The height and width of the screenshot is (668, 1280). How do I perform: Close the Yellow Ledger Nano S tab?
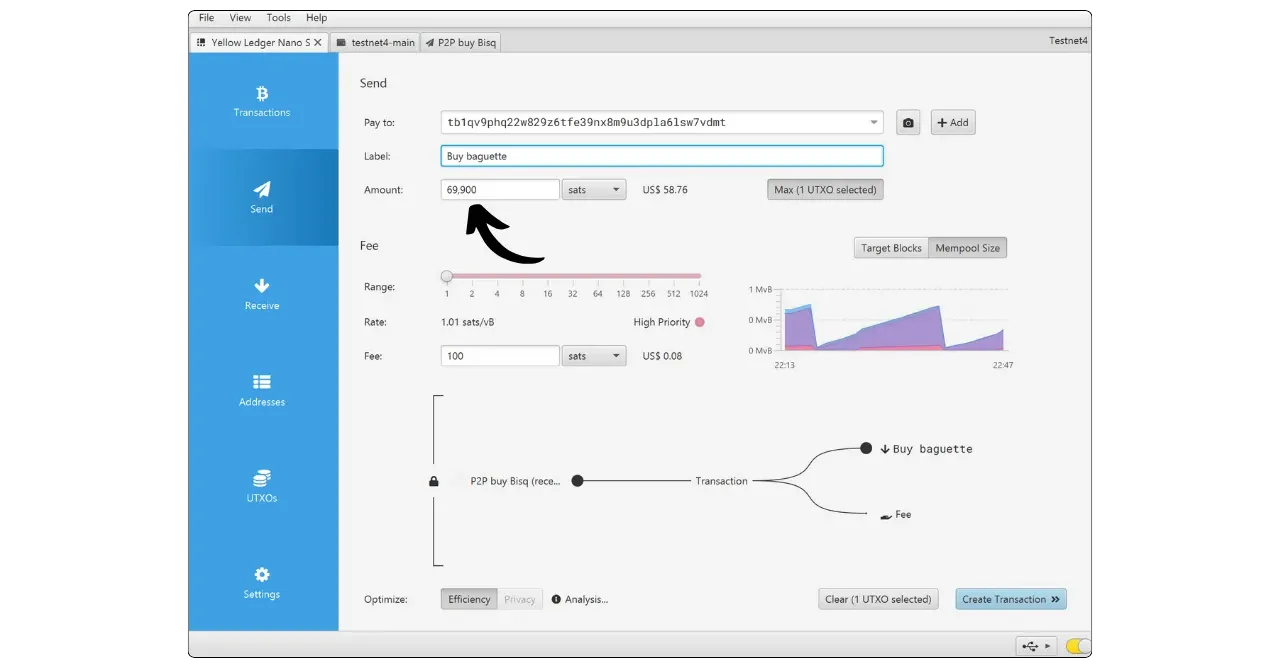[x=318, y=43]
